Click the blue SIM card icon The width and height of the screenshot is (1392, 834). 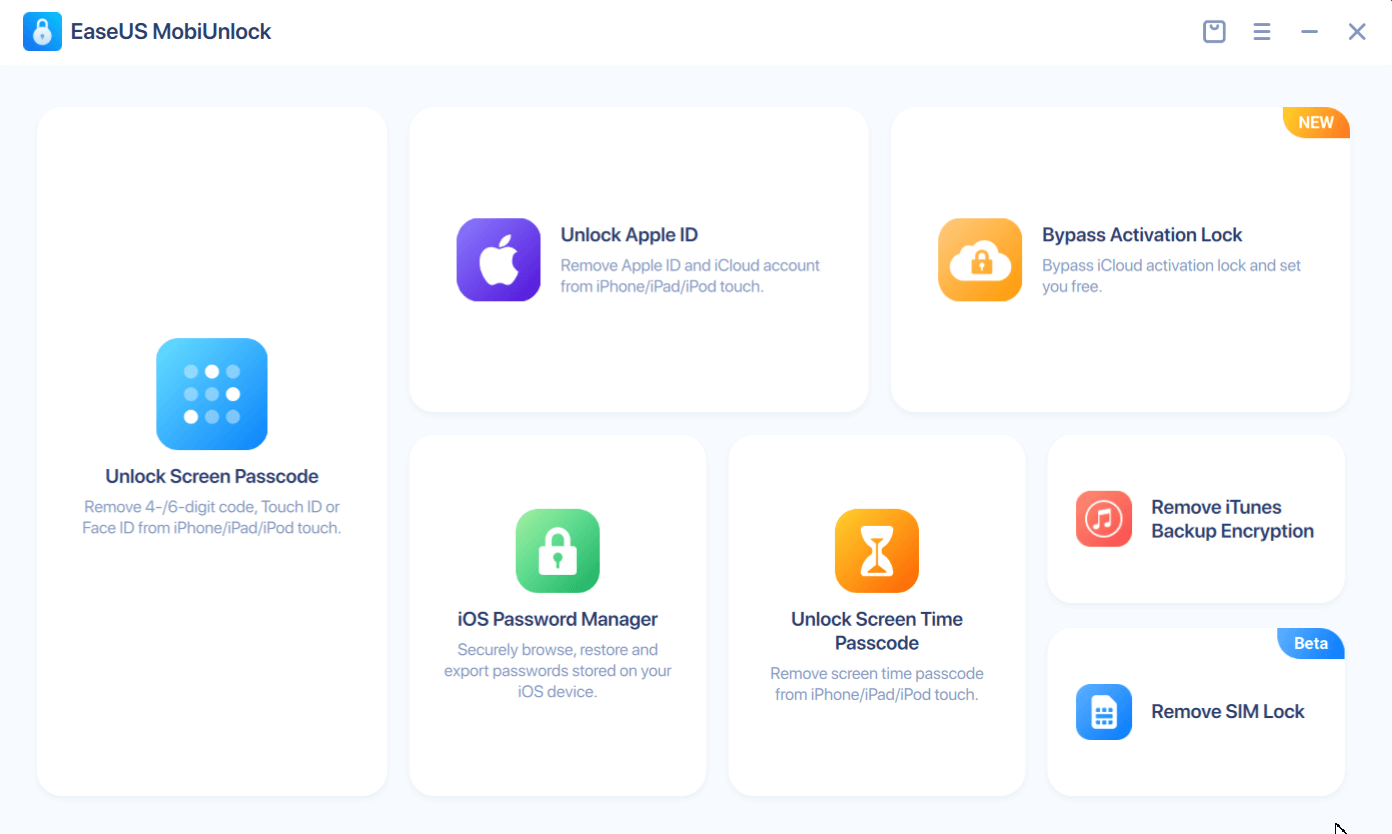click(x=1104, y=712)
